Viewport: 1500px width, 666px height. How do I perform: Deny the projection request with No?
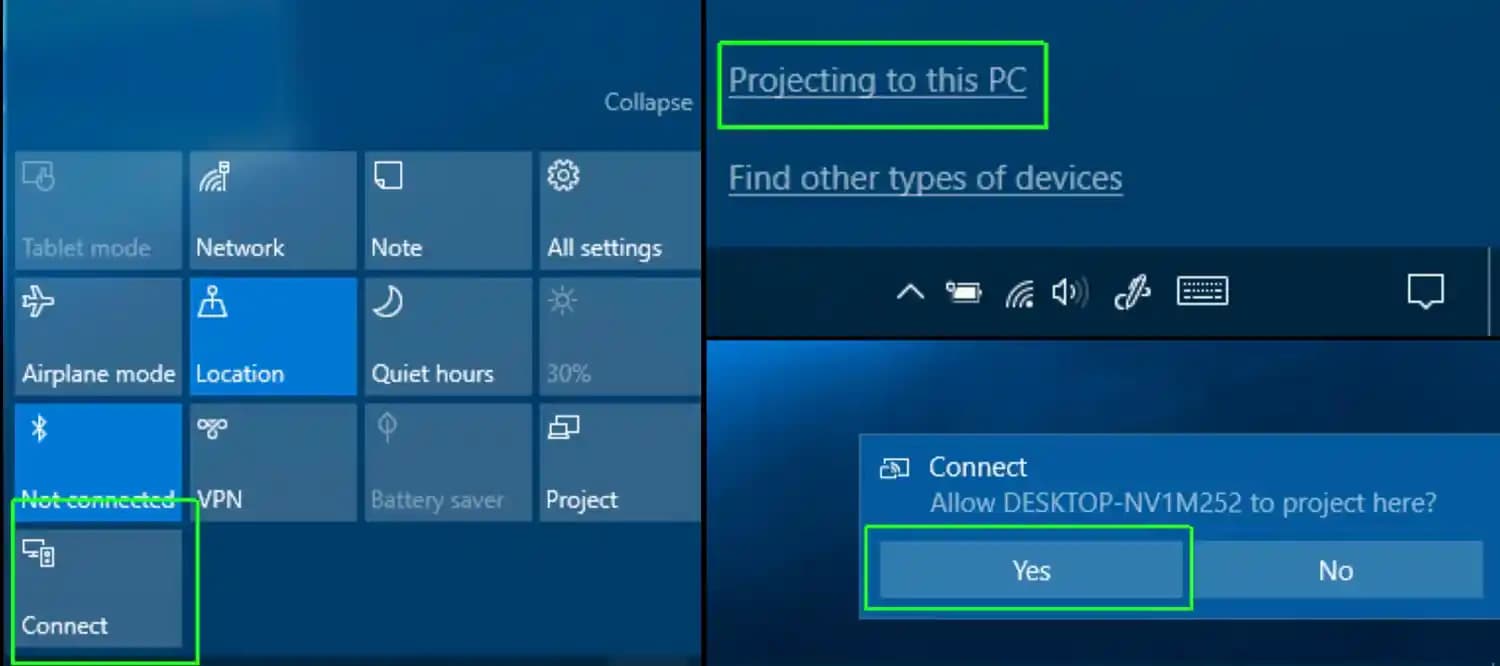click(1335, 569)
